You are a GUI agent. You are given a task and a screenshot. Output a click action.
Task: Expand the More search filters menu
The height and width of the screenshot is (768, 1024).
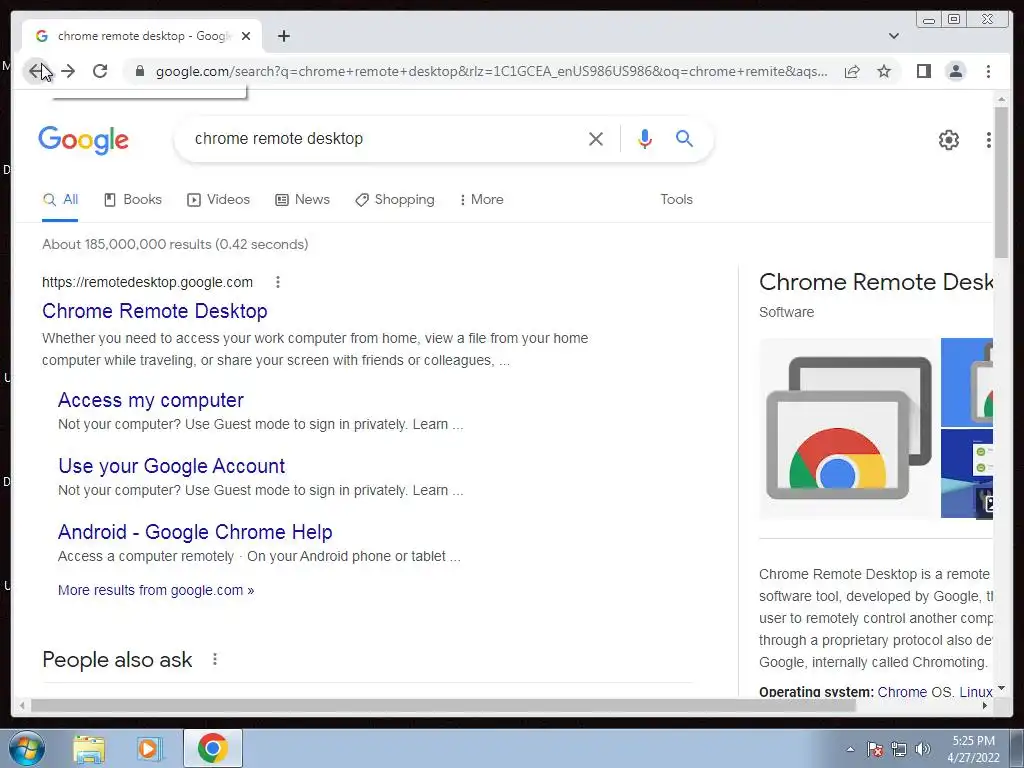coord(481,200)
